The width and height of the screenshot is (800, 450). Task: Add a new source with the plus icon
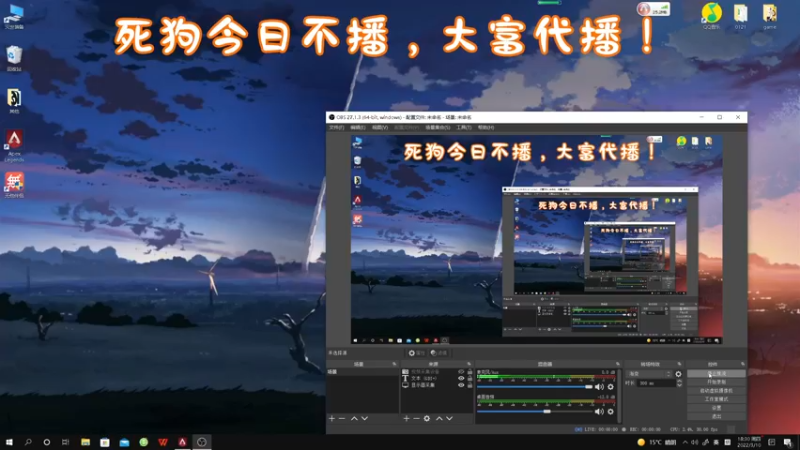[406, 418]
